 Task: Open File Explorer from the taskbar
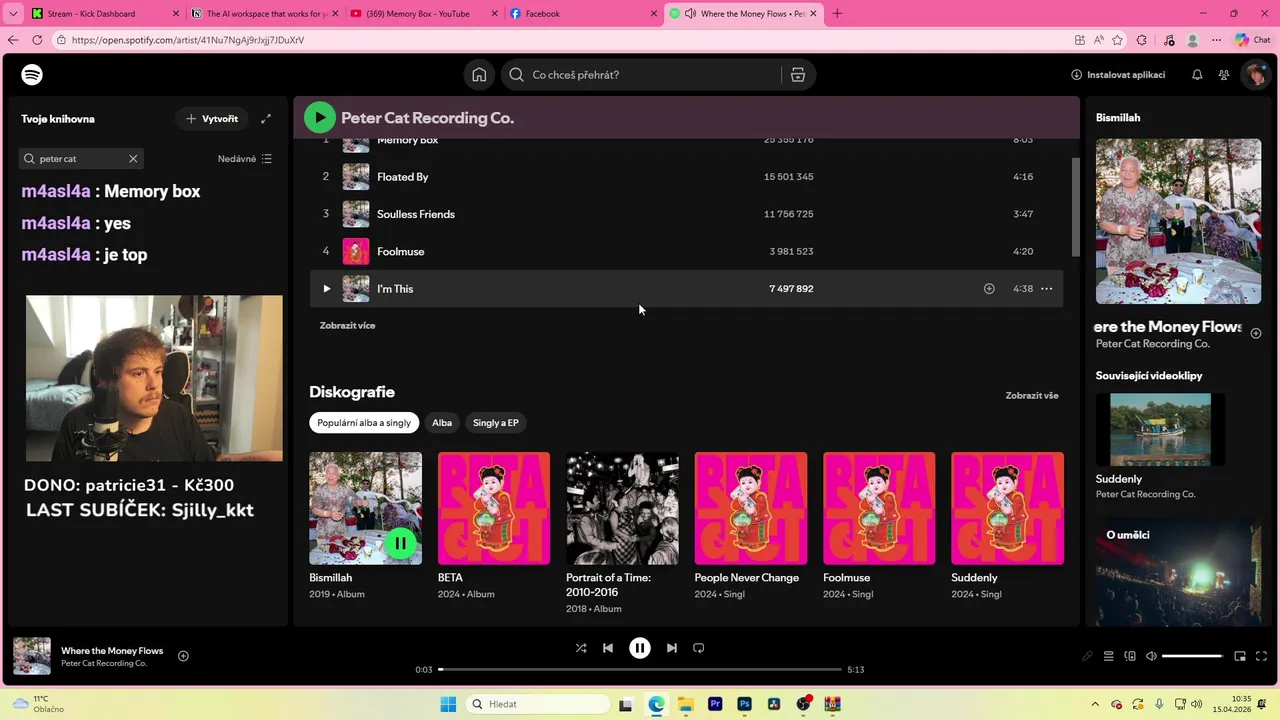[x=686, y=704]
